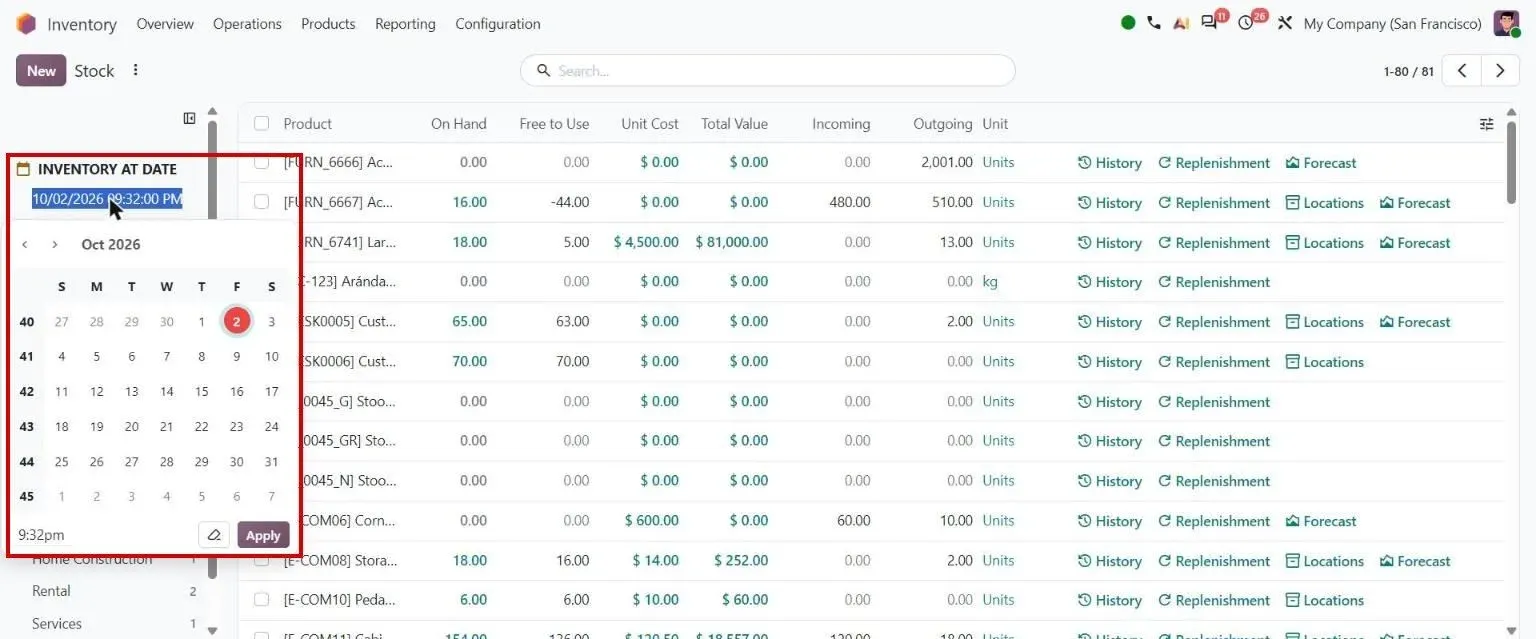Toggle the select-all checkbox in header
Image resolution: width=1536 pixels, height=639 pixels.
click(262, 124)
